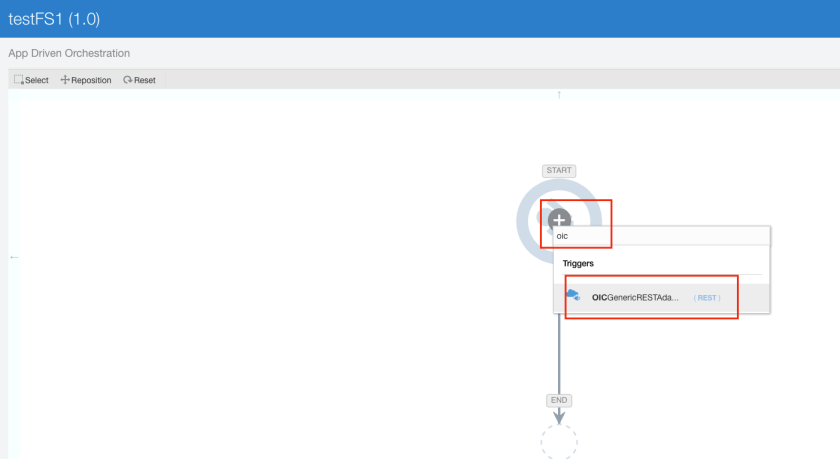Click the Reset circular arrow icon
The width and height of the screenshot is (840, 459).
127,80
